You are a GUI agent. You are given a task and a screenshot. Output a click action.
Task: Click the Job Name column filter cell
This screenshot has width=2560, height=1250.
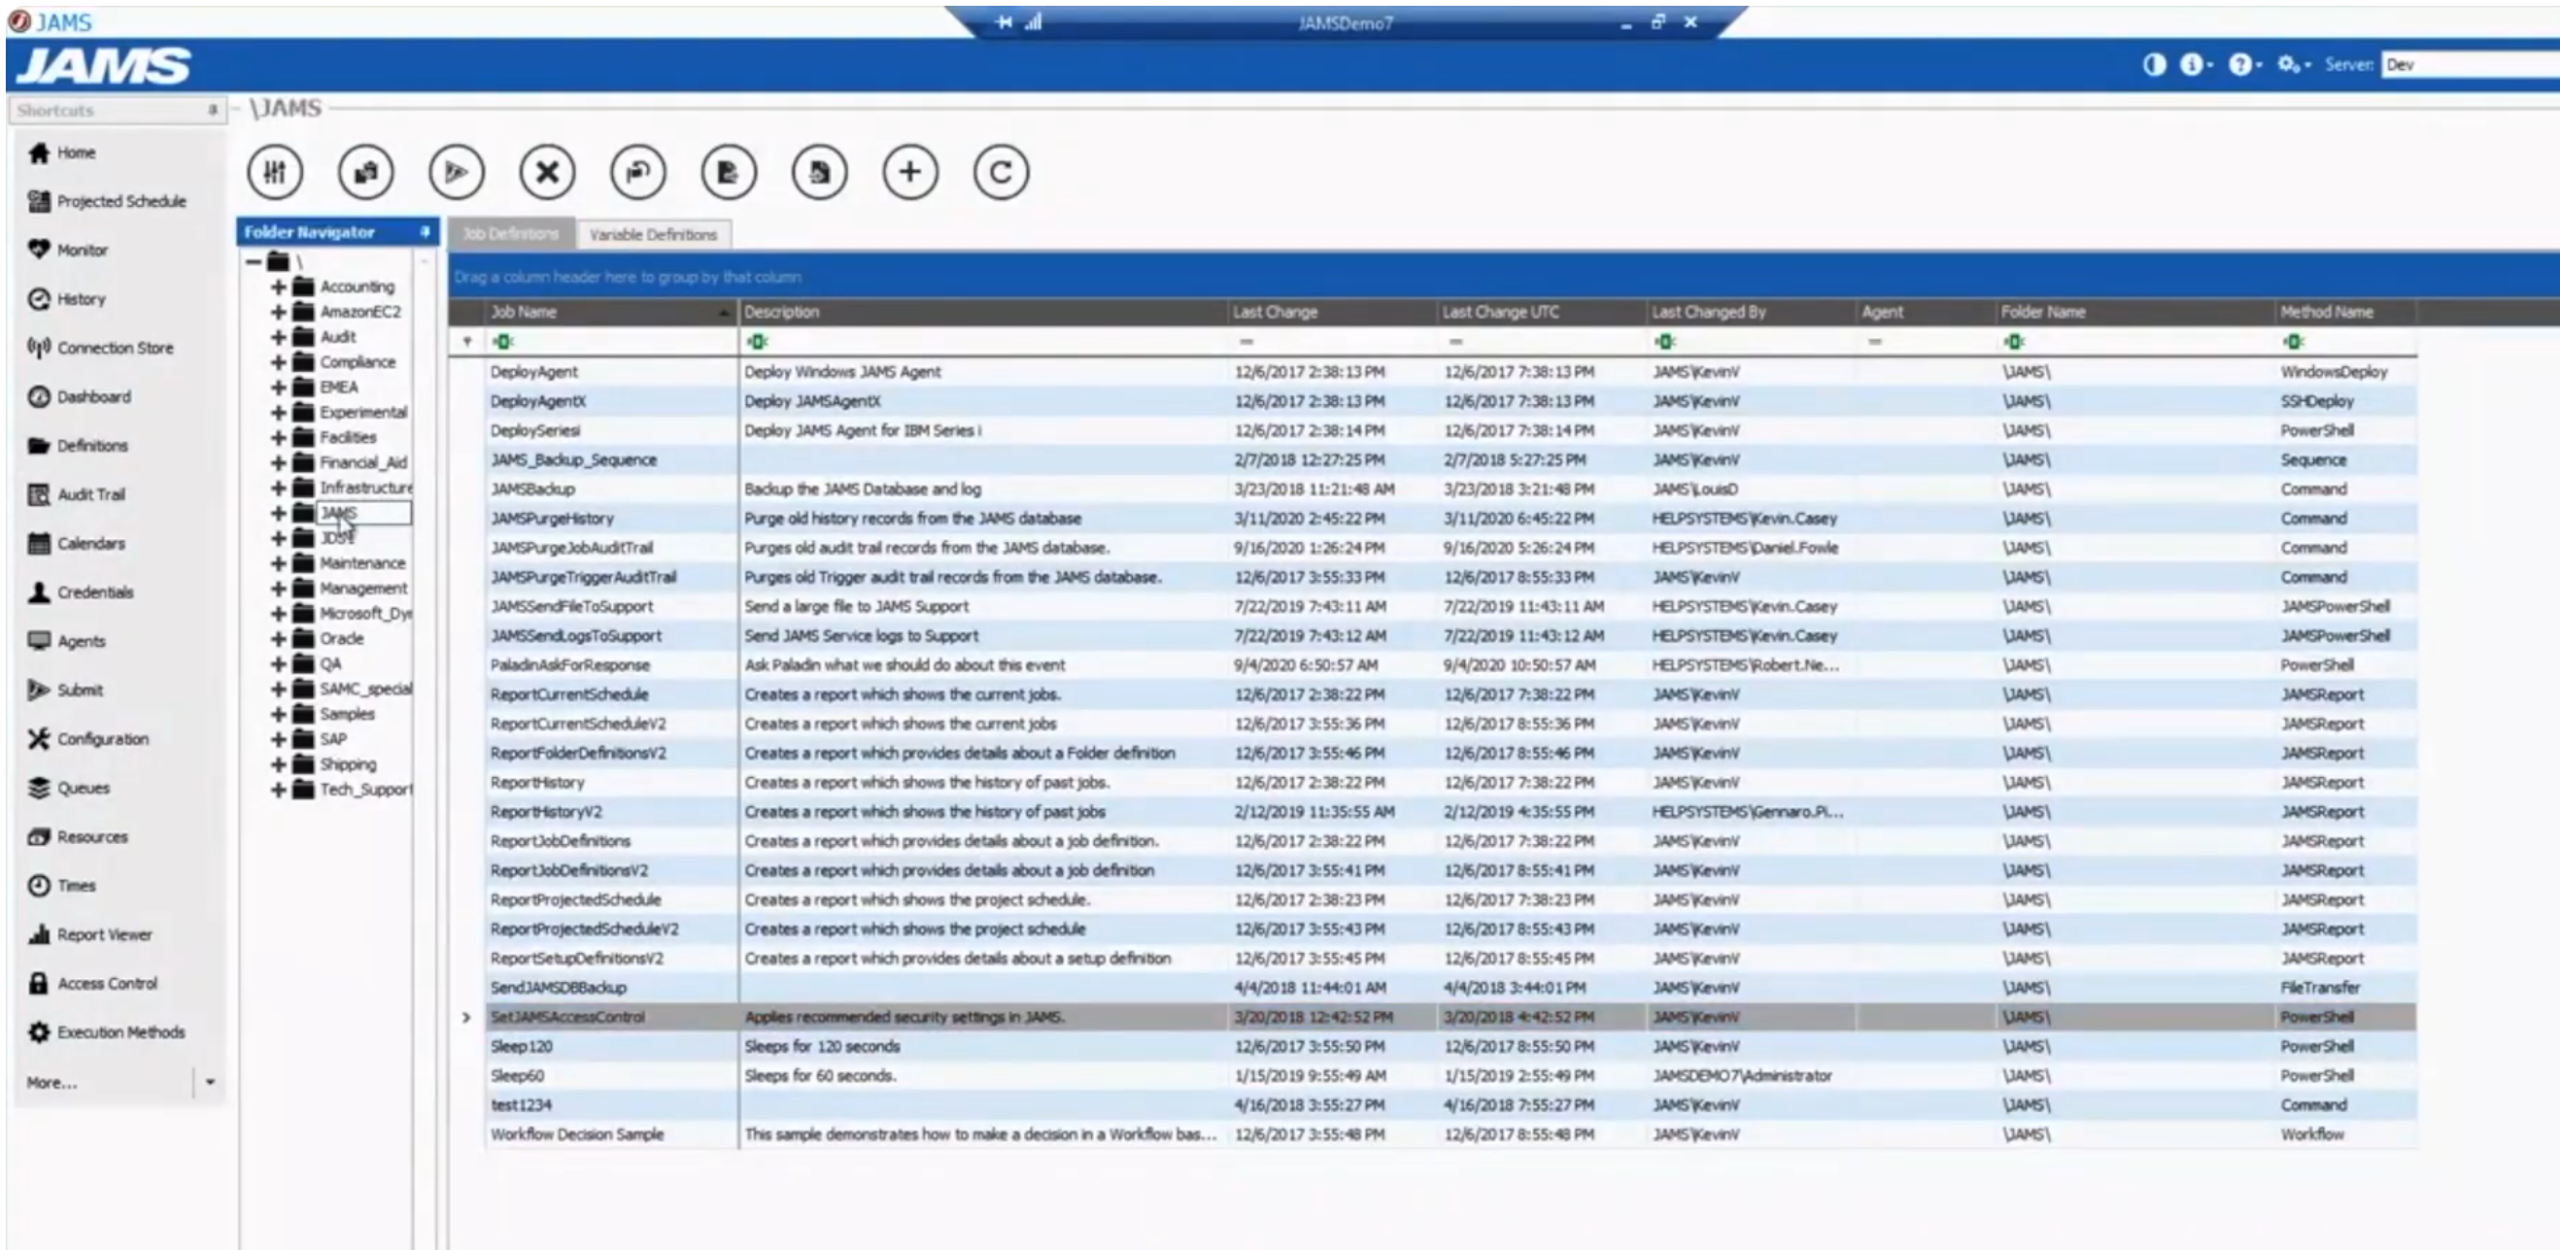(x=611, y=342)
